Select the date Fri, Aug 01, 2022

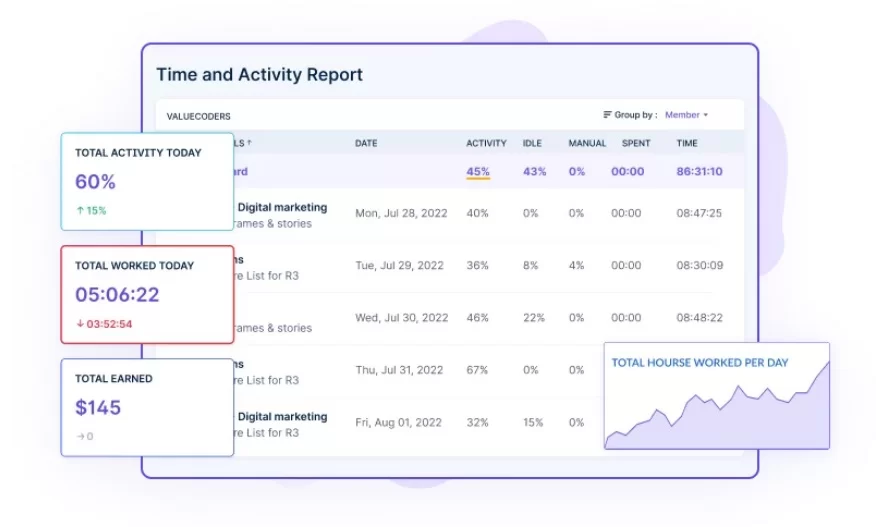point(398,422)
